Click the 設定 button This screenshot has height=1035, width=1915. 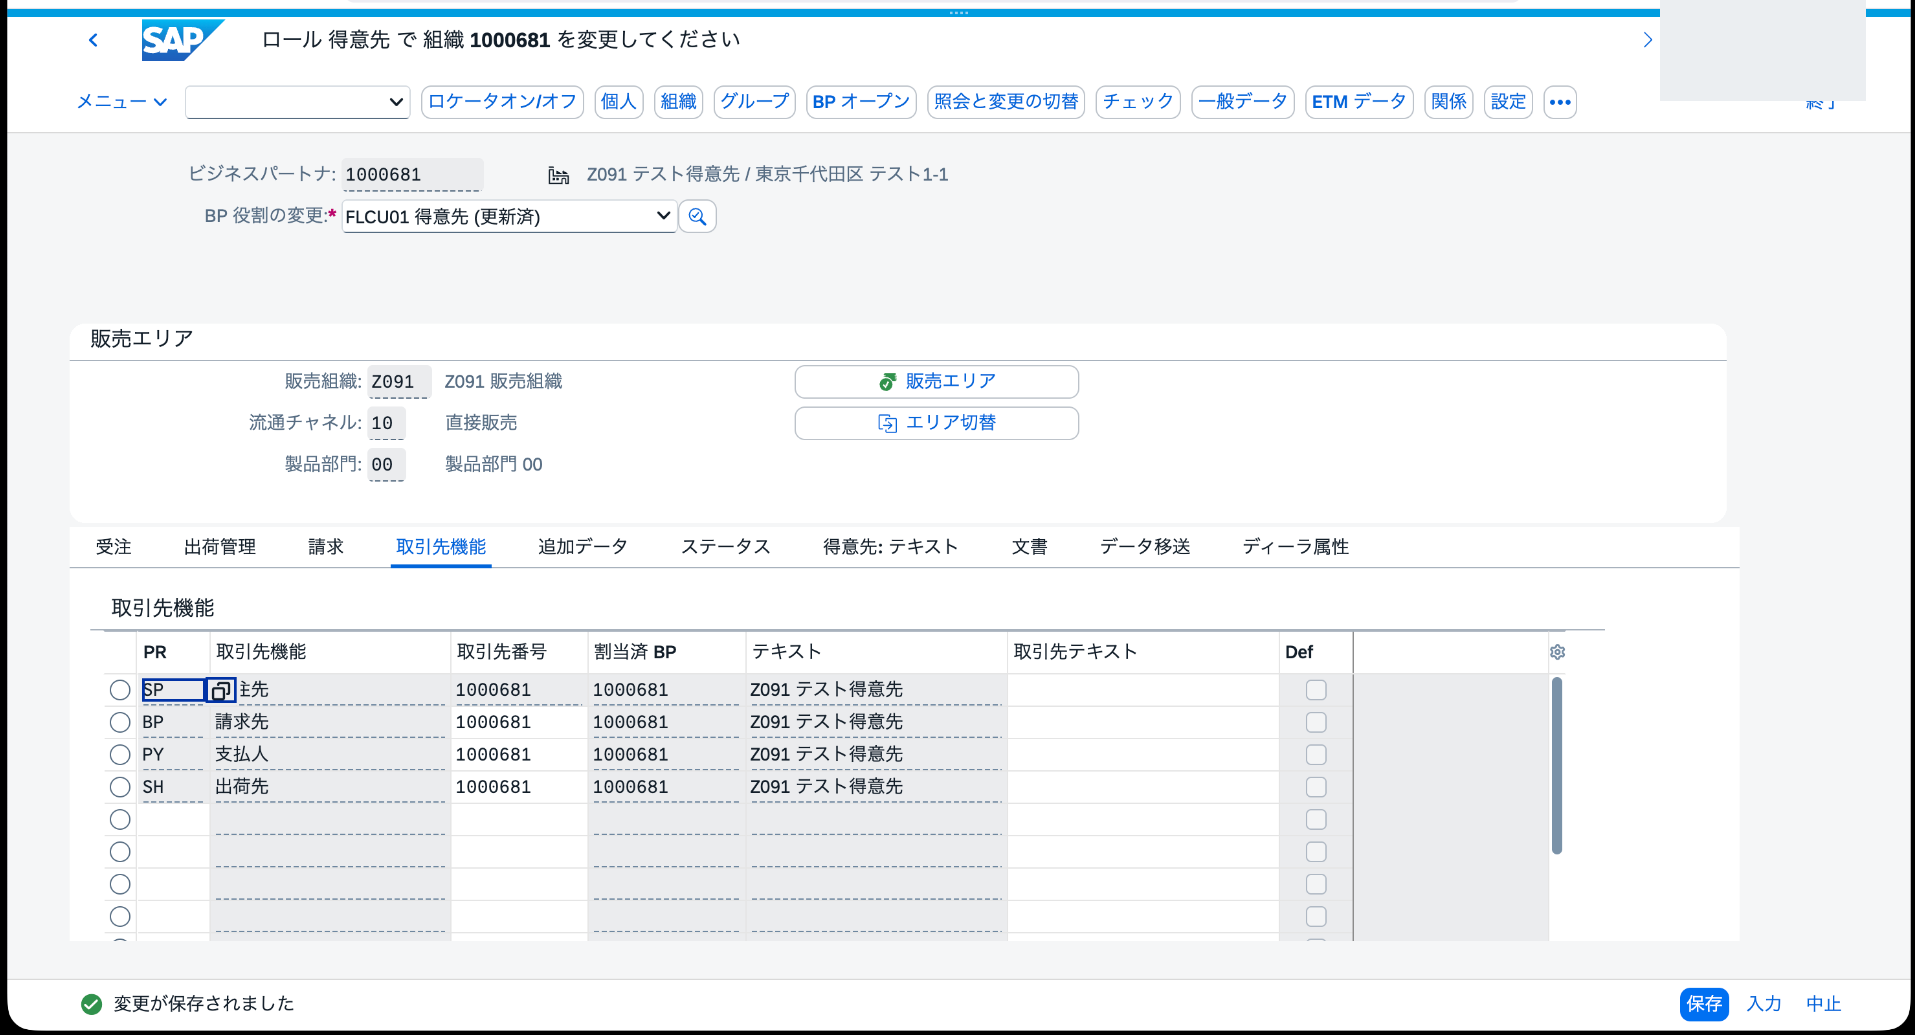click(1508, 102)
